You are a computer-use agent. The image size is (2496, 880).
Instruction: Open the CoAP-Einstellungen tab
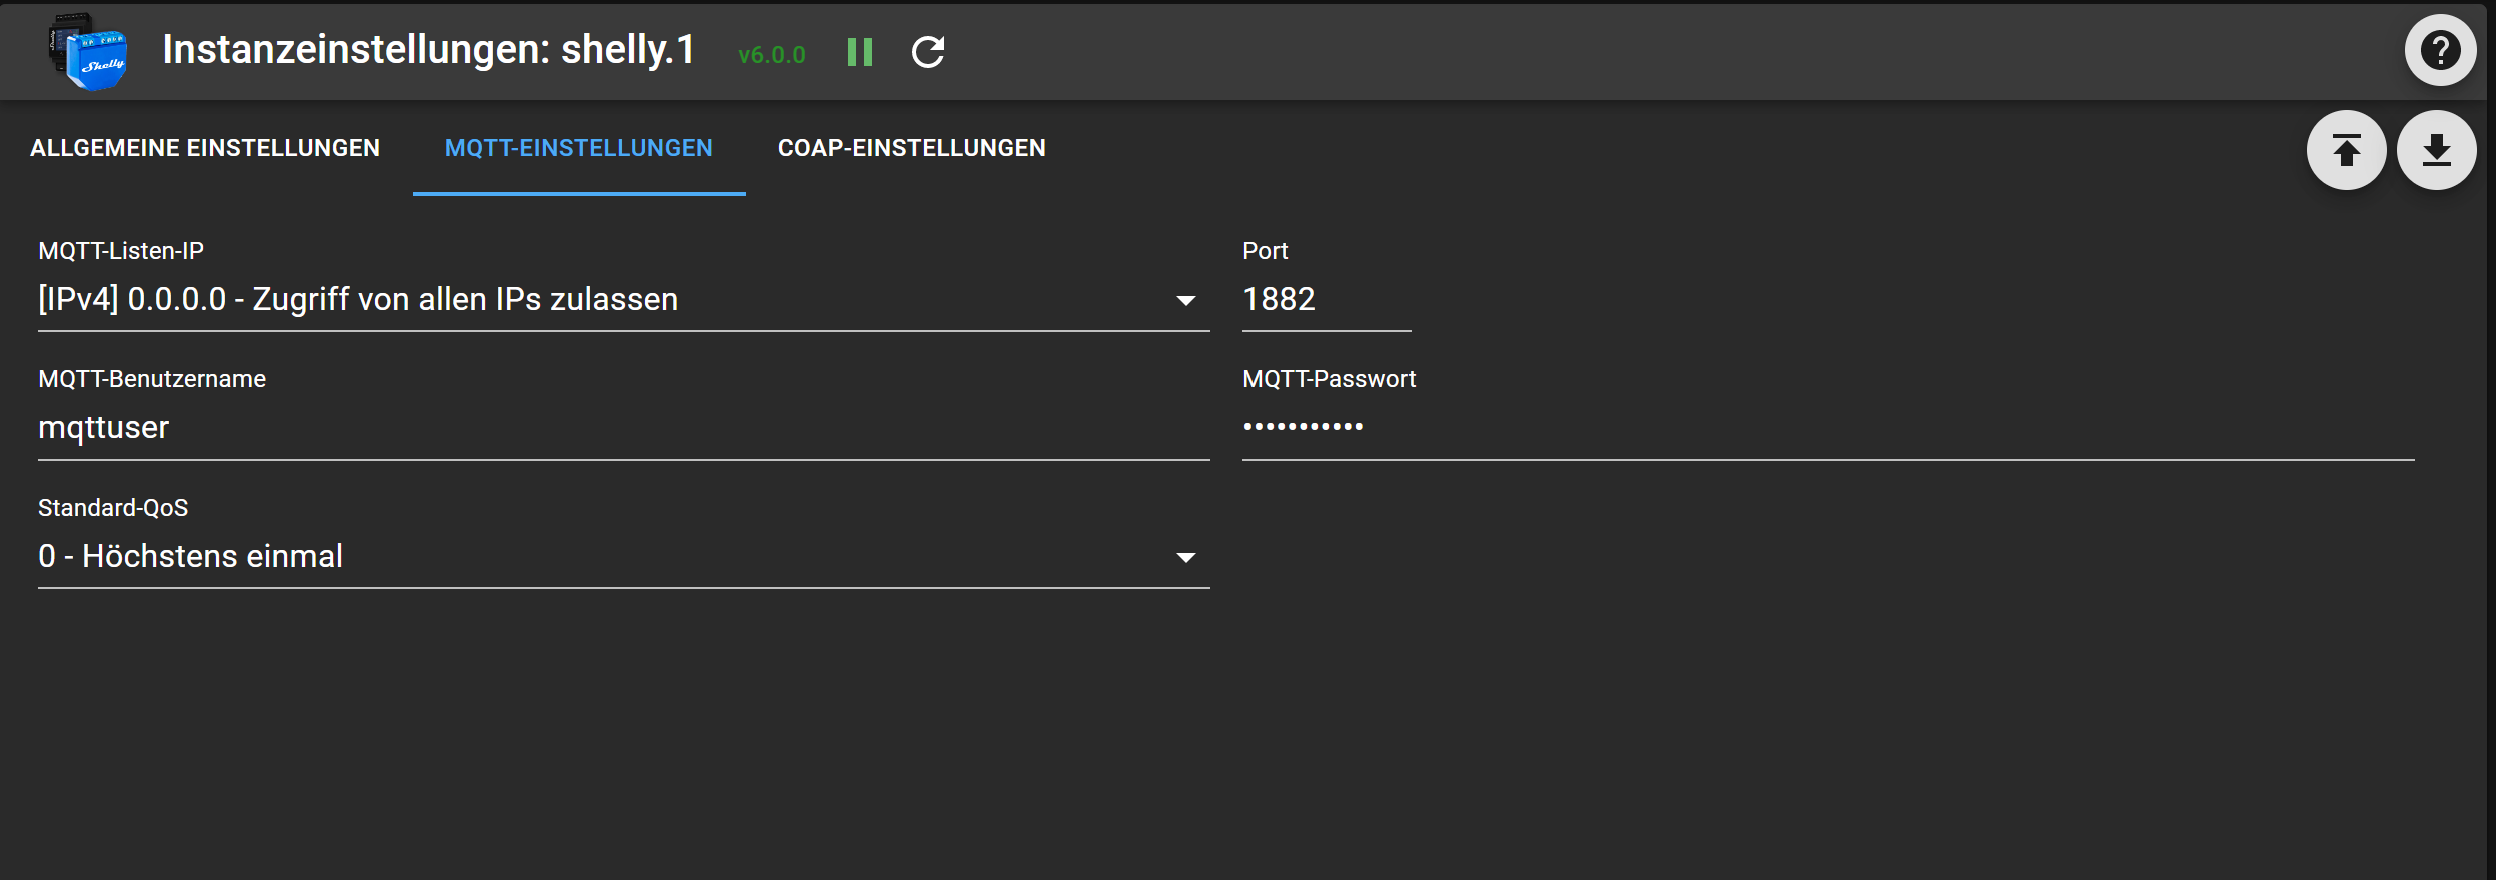pos(911,148)
